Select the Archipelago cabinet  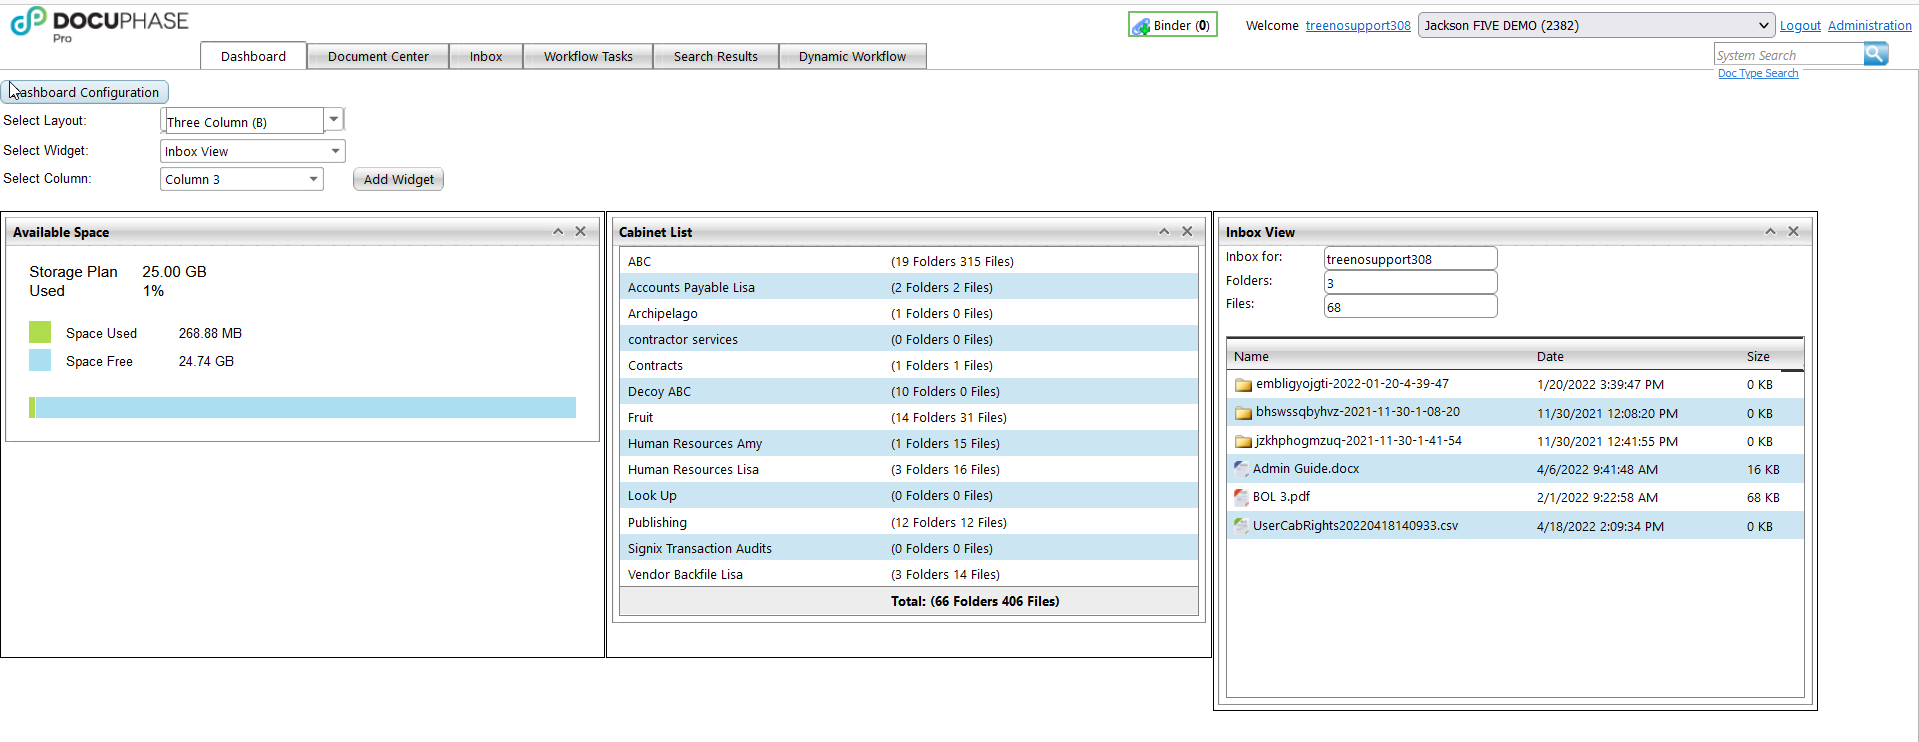(x=663, y=313)
